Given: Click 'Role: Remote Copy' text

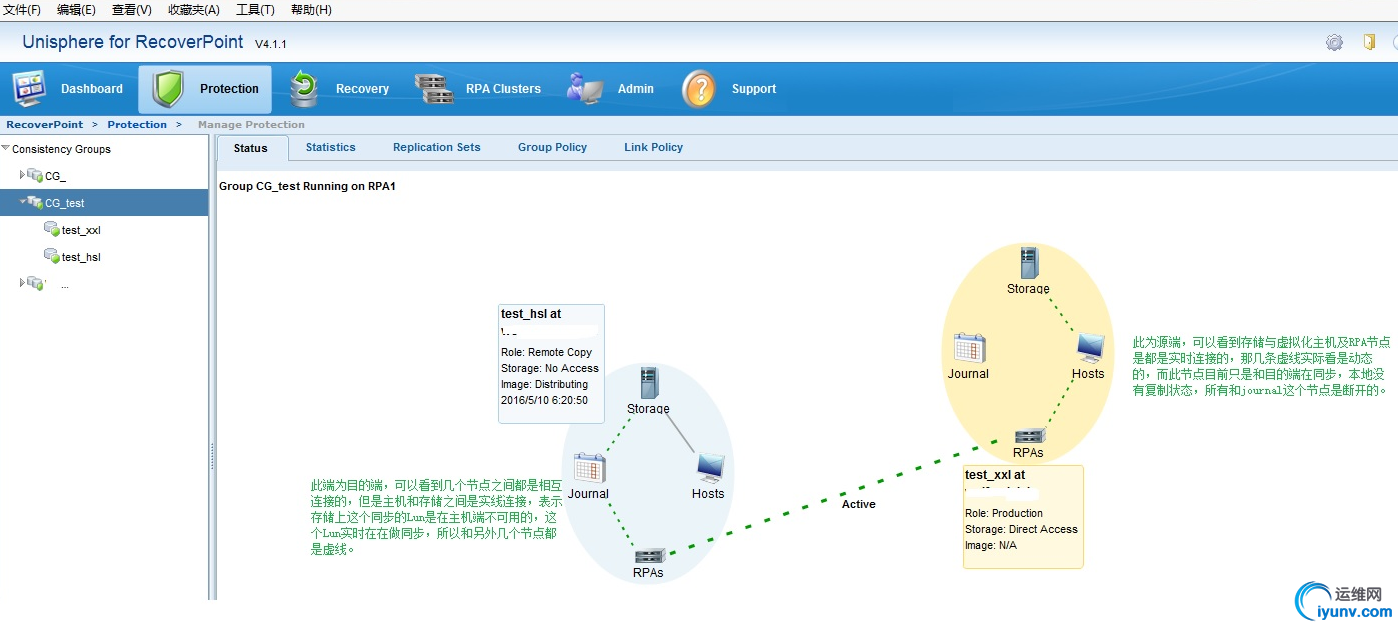Looking at the screenshot, I should pos(546,352).
